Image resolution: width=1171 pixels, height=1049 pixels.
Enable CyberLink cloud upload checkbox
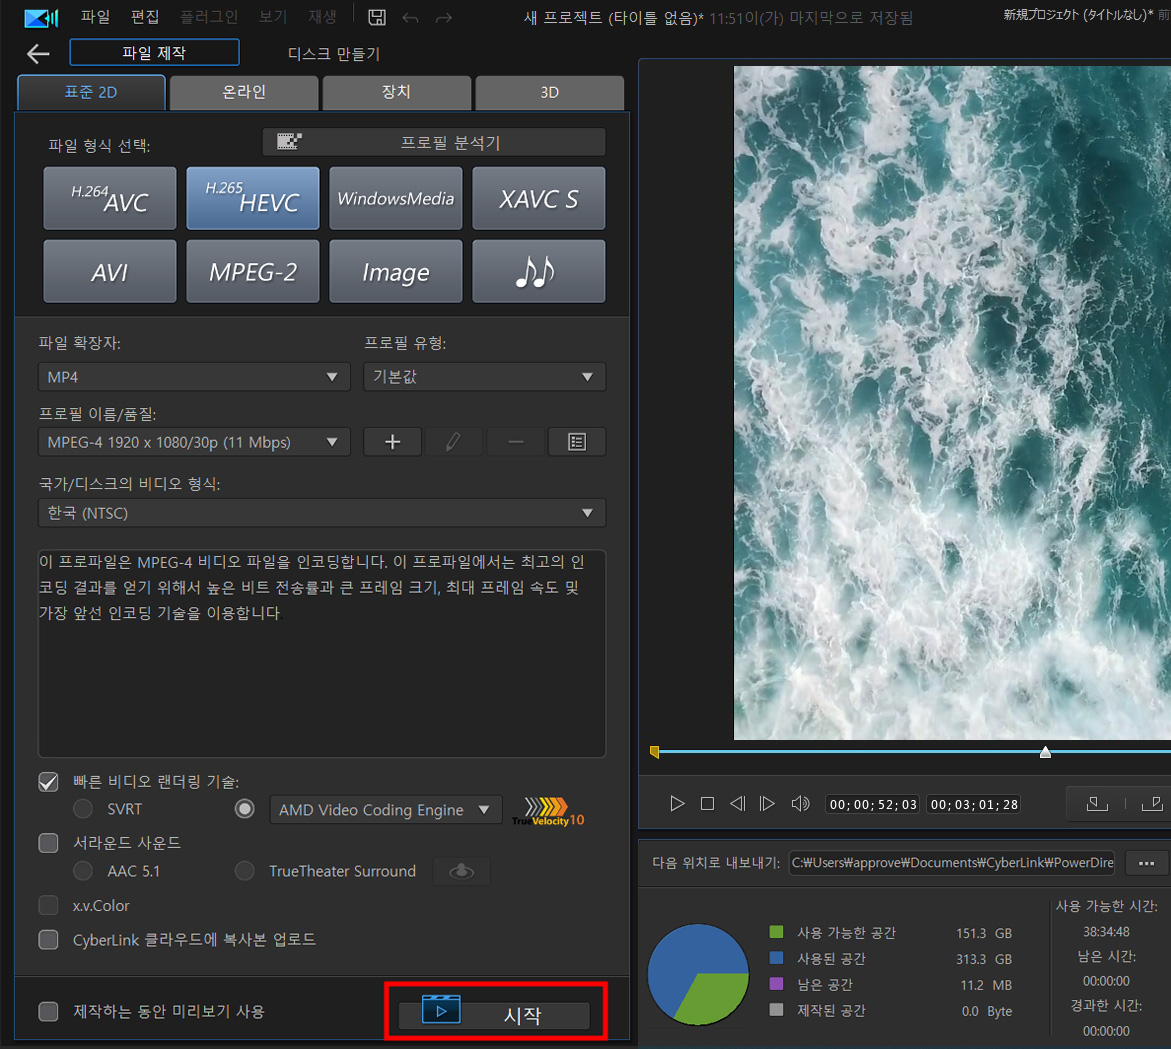coord(49,939)
